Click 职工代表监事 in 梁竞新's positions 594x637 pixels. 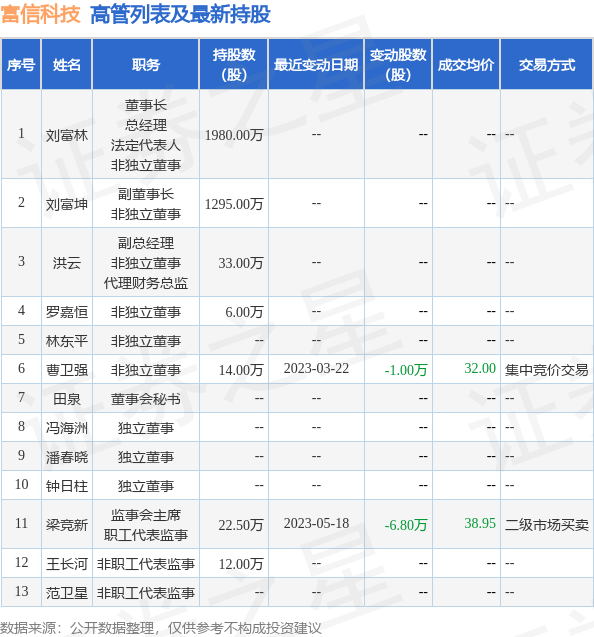(x=146, y=535)
